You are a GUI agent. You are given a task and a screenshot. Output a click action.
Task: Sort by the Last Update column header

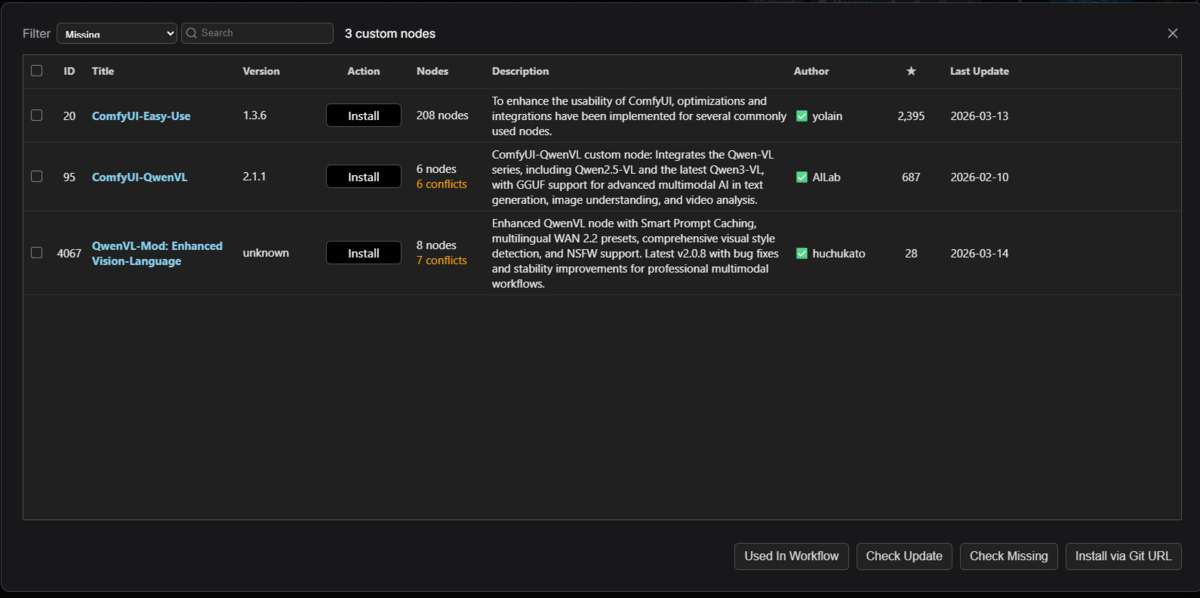(x=979, y=71)
